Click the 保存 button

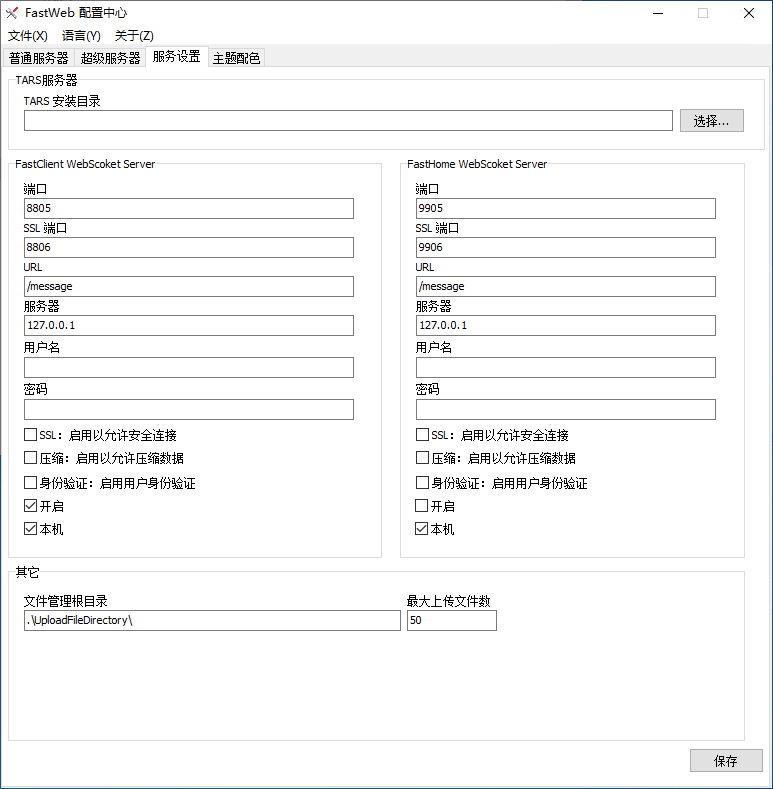pyautogui.click(x=726, y=761)
